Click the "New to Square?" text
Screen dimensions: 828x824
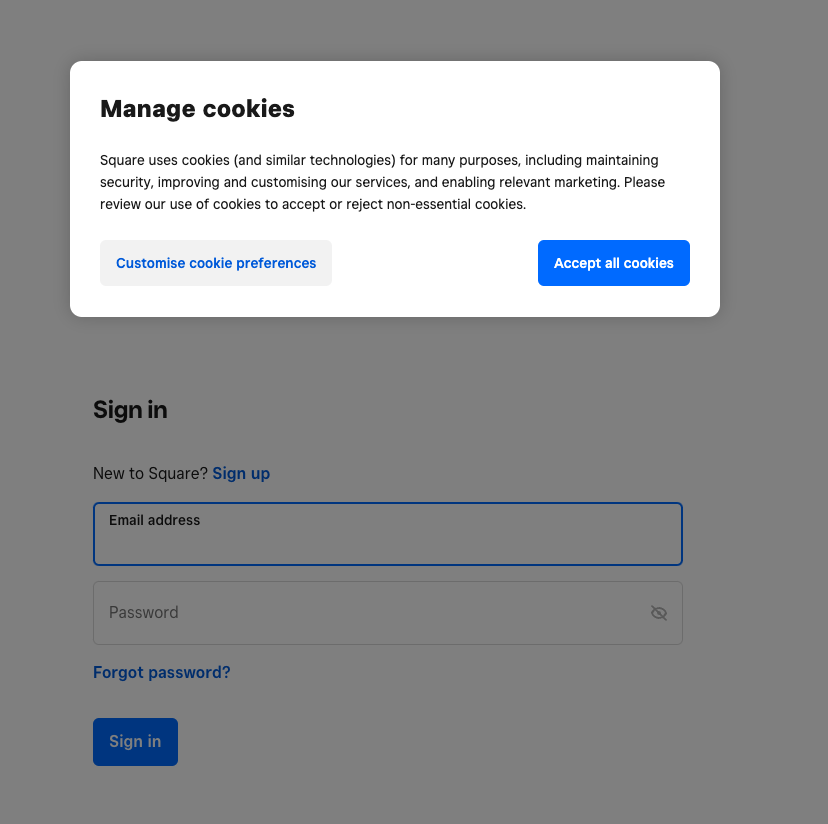click(150, 473)
